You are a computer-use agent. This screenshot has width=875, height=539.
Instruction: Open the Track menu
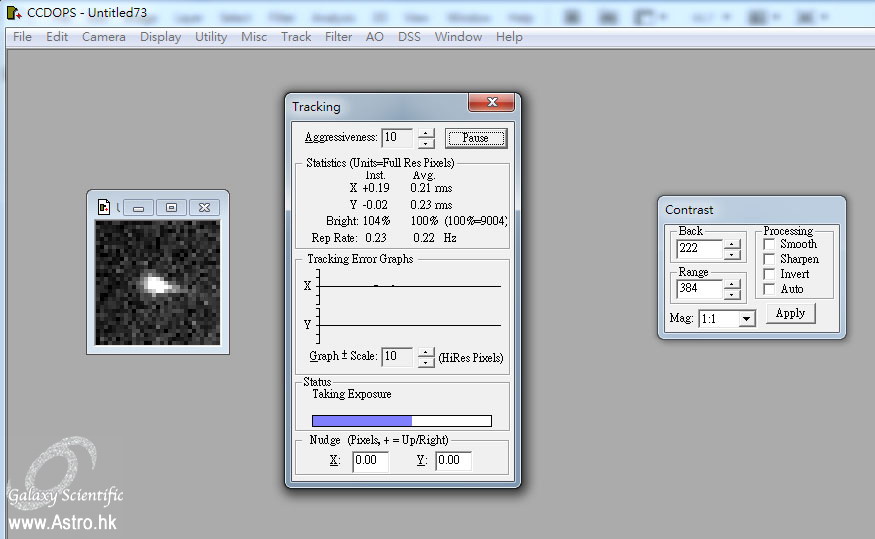coord(296,37)
